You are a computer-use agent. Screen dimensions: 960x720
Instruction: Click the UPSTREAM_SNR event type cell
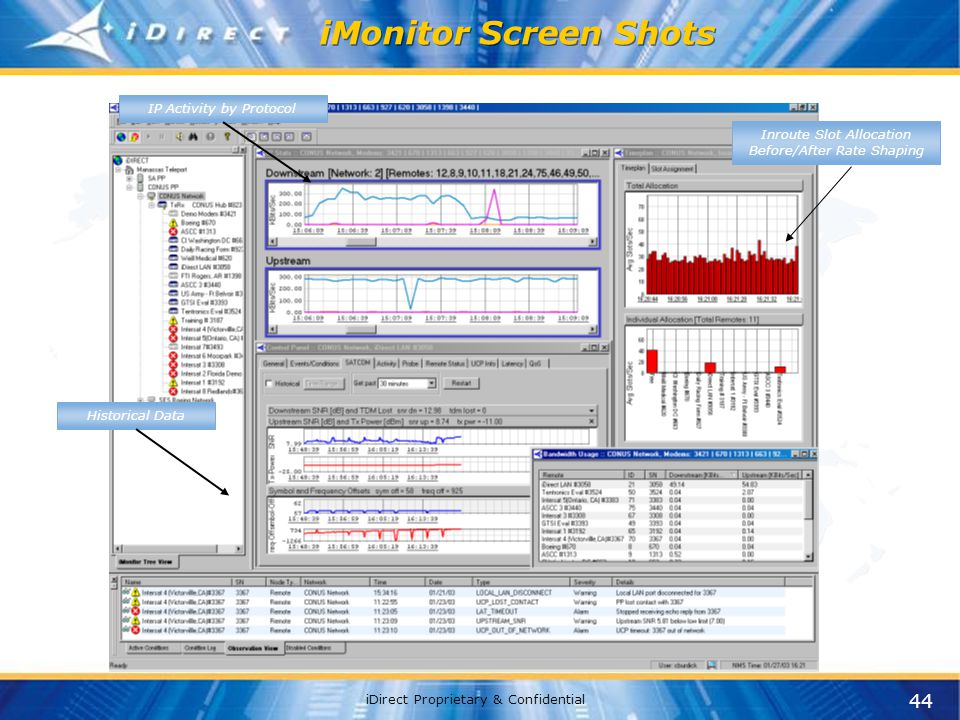pyautogui.click(x=501, y=621)
